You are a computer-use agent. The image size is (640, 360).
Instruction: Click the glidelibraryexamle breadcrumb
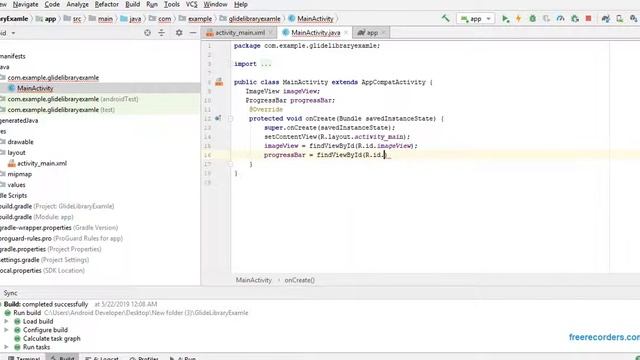click(x=250, y=19)
